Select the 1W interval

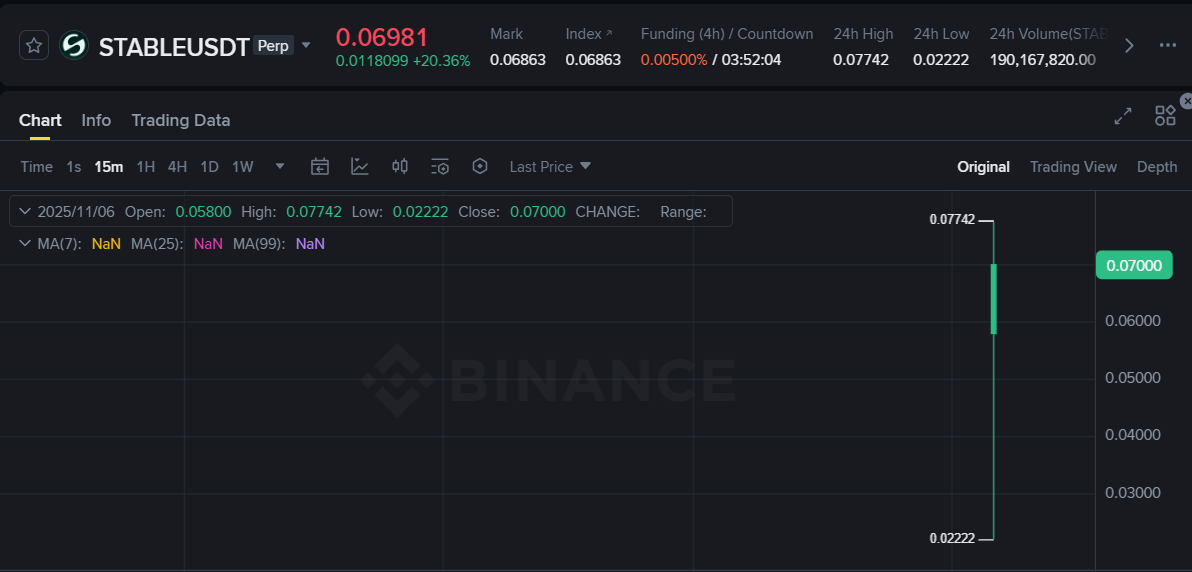pyautogui.click(x=243, y=167)
